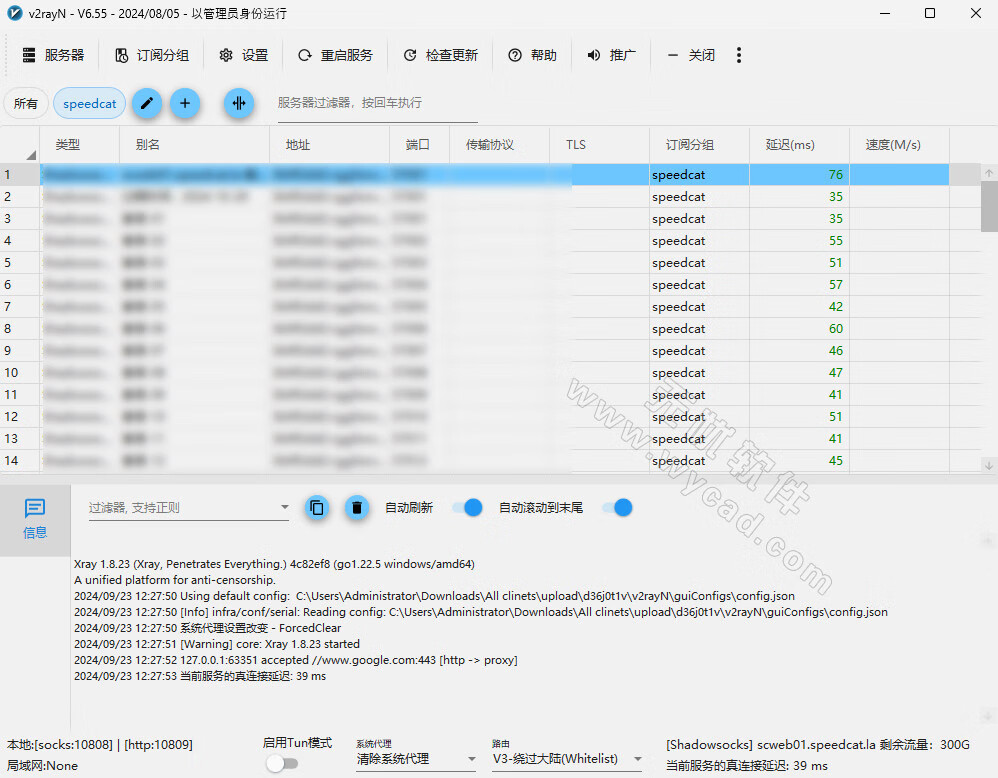This screenshot has height=778, width=998.
Task: Open the log filter dropdown arrow
Action: (285, 507)
